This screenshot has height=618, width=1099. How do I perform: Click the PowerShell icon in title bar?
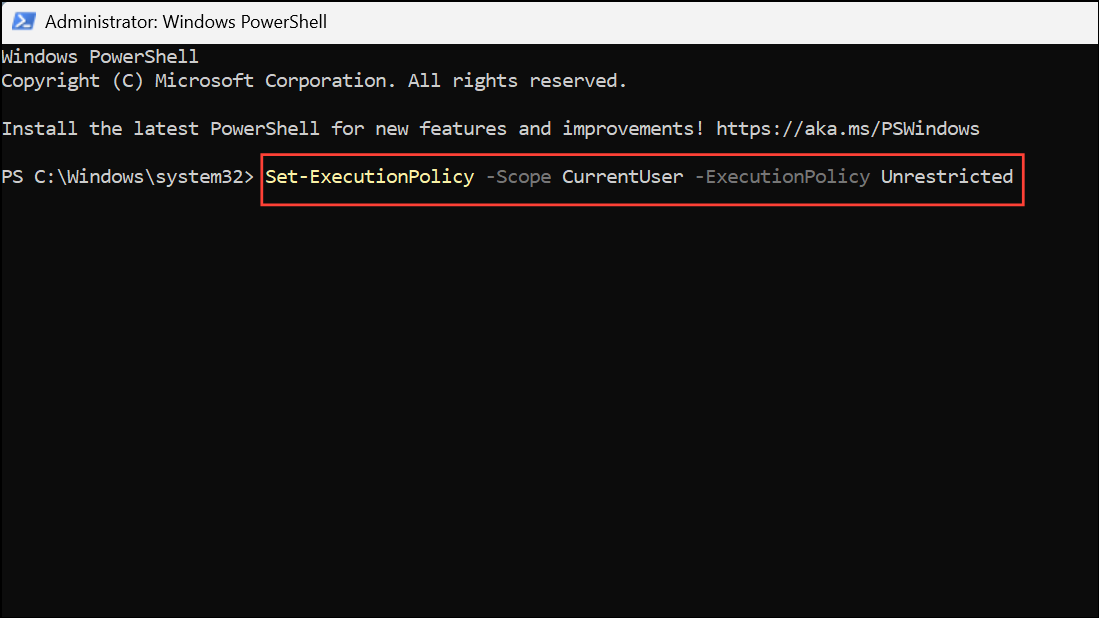click(24, 22)
